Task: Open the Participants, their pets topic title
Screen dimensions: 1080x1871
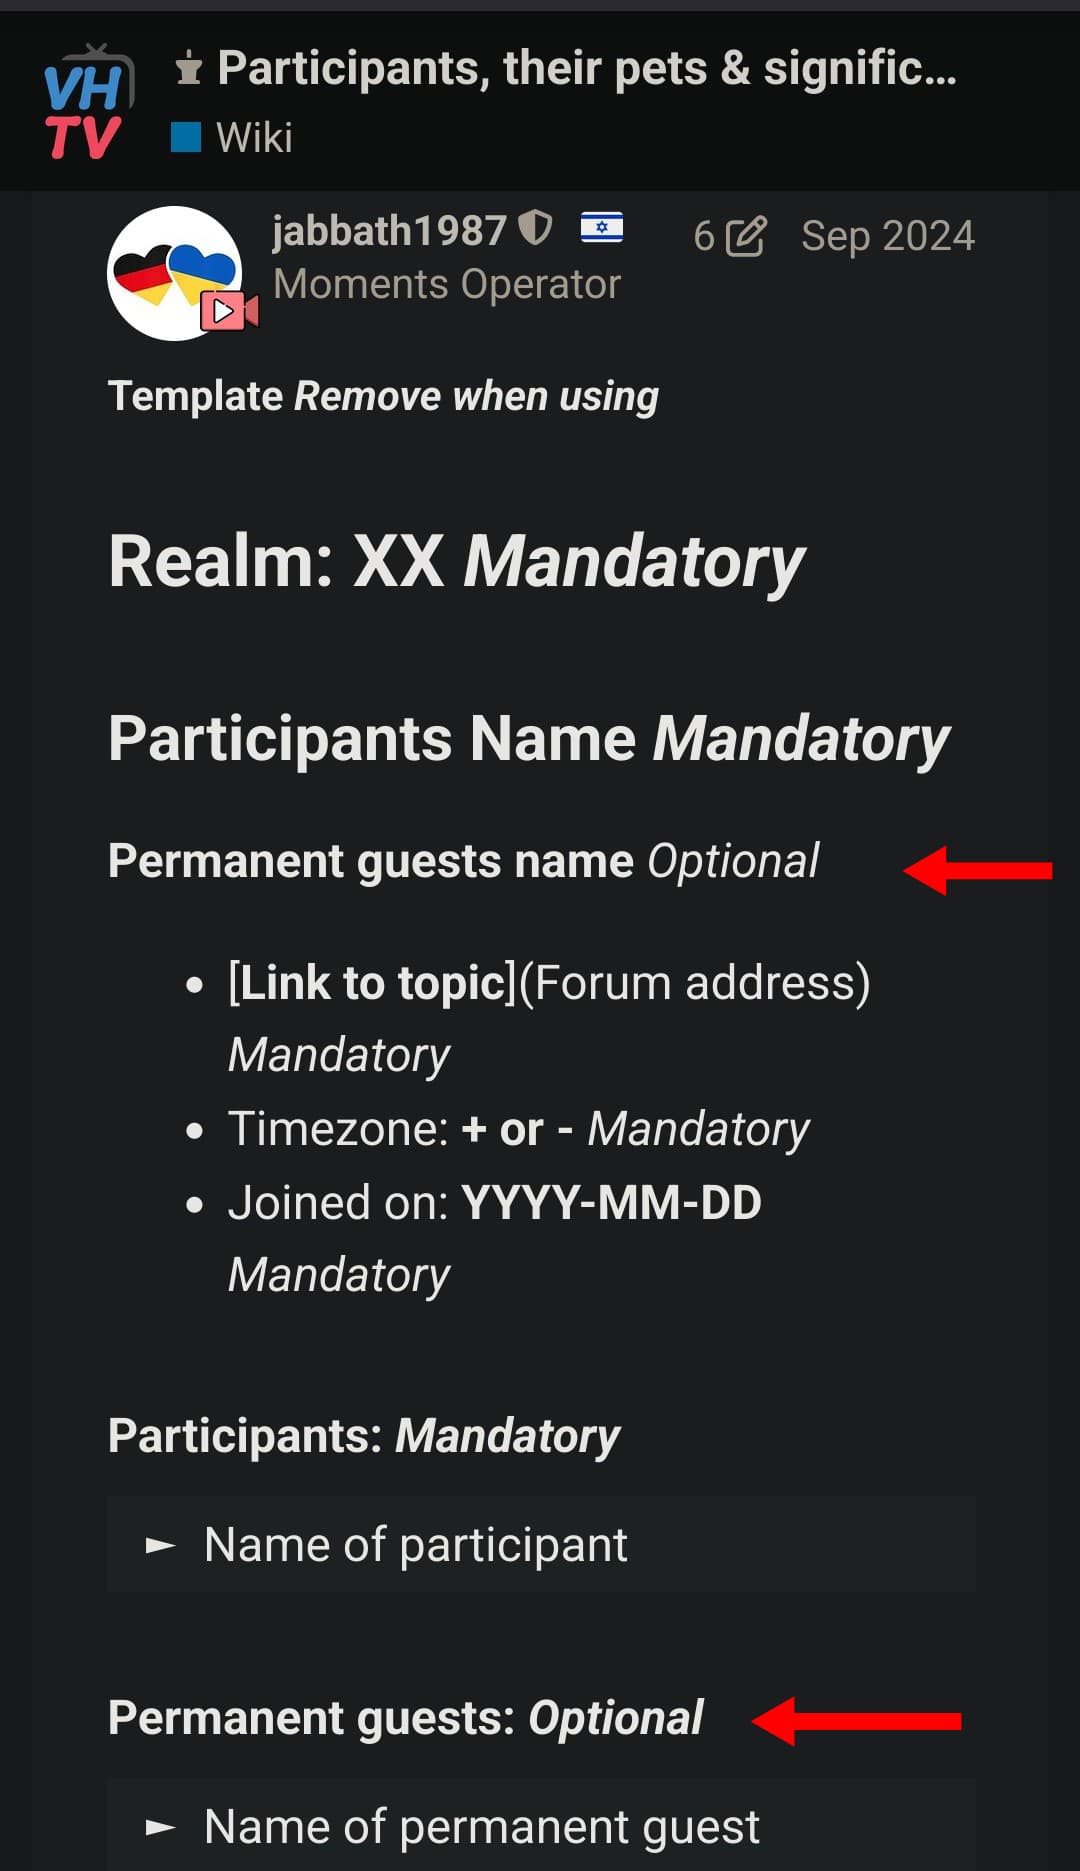Action: (587, 69)
